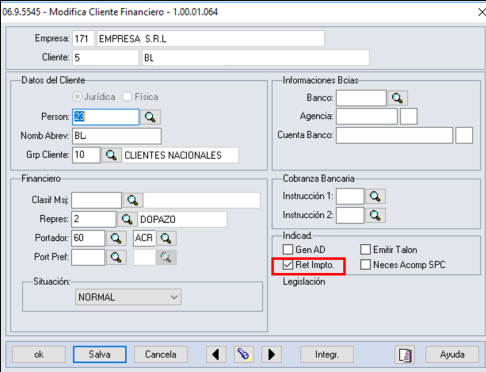The image size is (486, 372).
Task: Click disabled magnifier after Port Pref second field
Action: click(166, 257)
